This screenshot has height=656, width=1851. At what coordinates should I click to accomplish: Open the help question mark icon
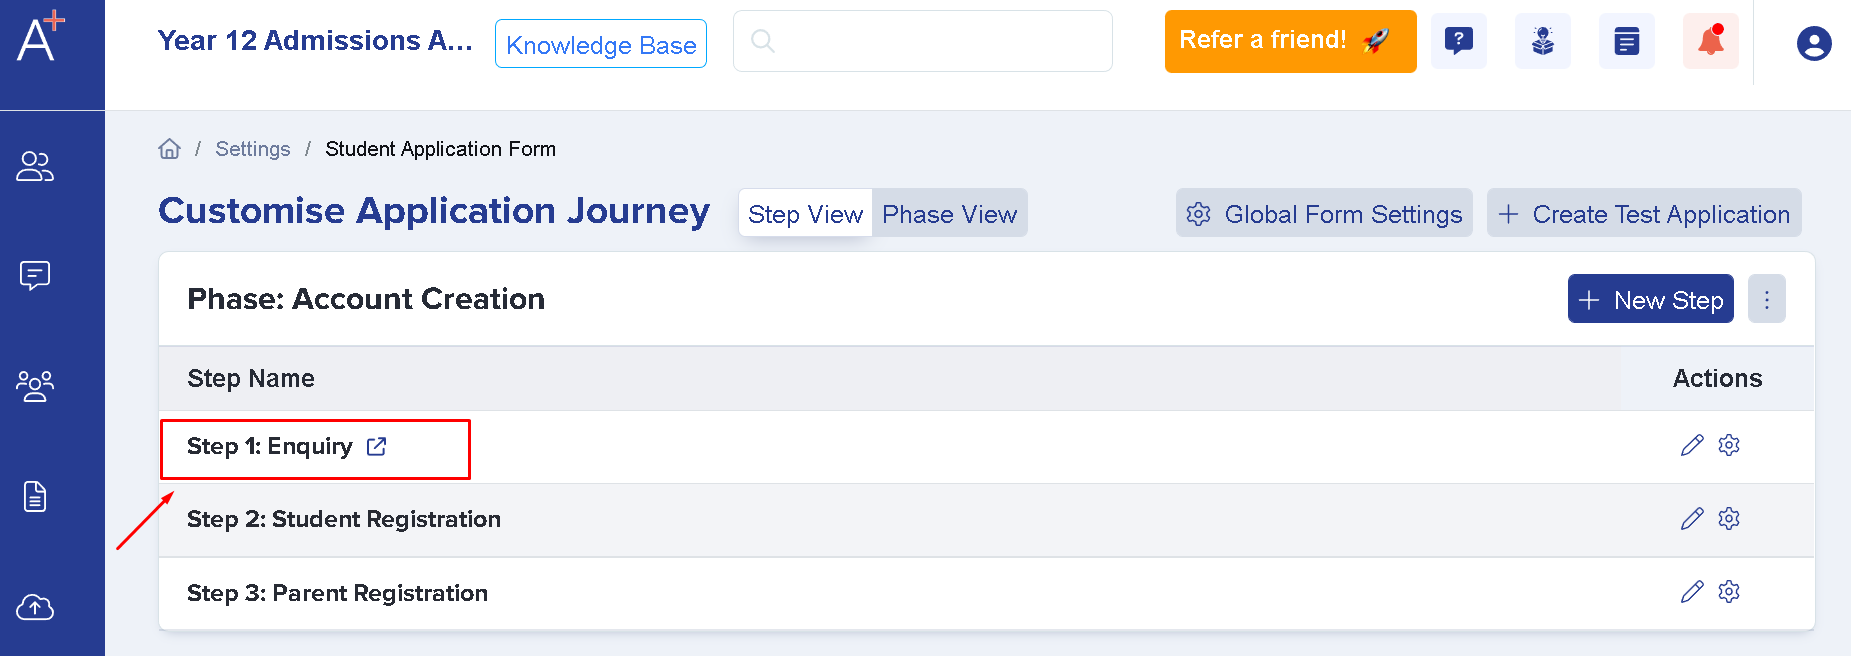point(1458,41)
